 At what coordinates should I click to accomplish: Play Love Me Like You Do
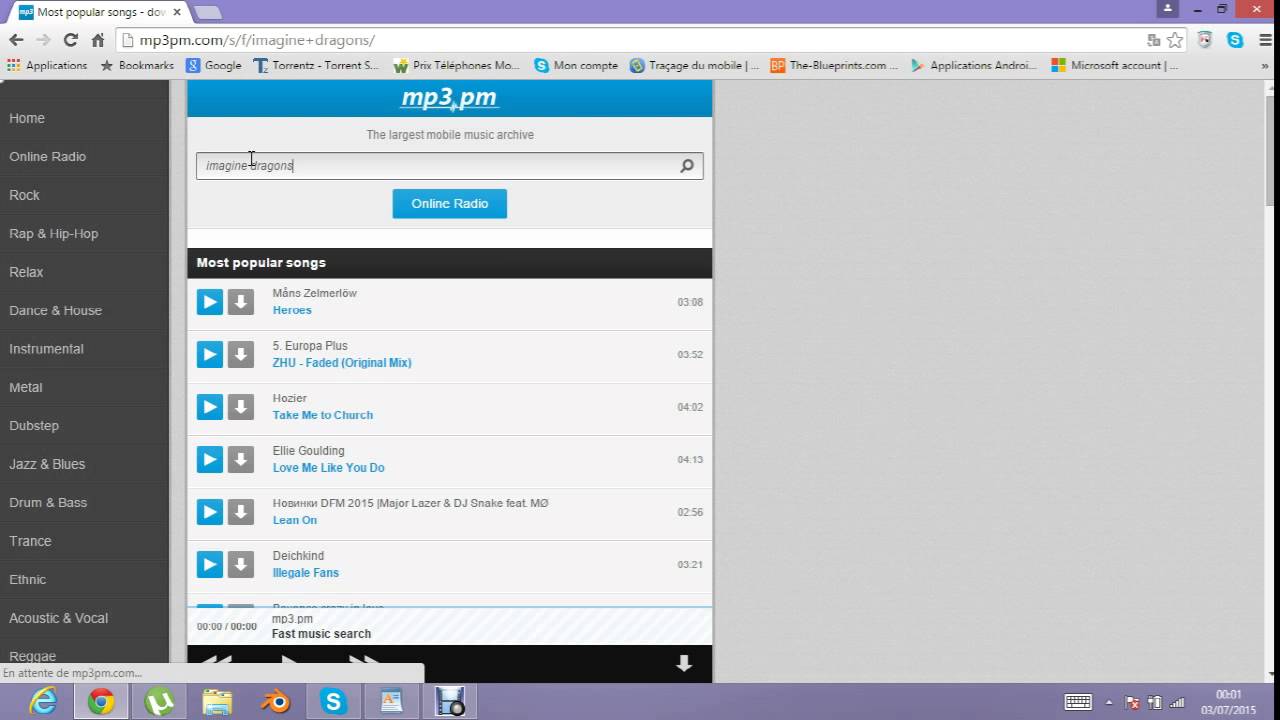pos(210,459)
